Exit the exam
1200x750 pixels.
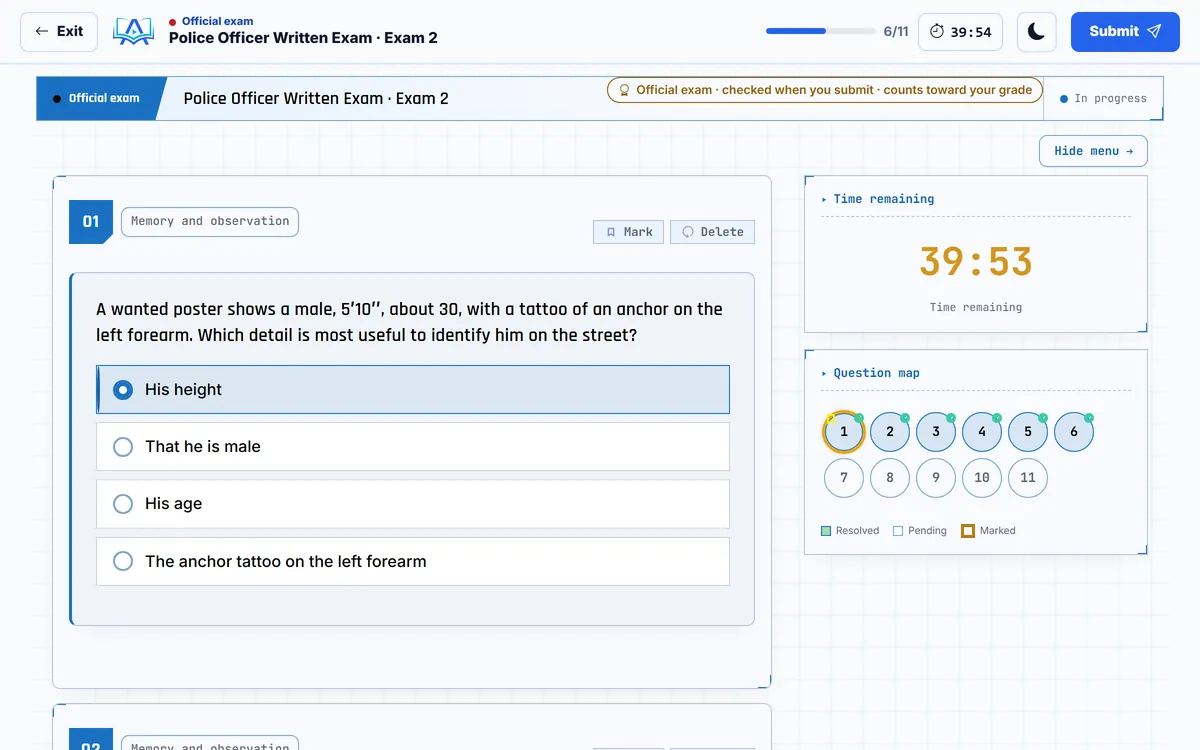(59, 32)
